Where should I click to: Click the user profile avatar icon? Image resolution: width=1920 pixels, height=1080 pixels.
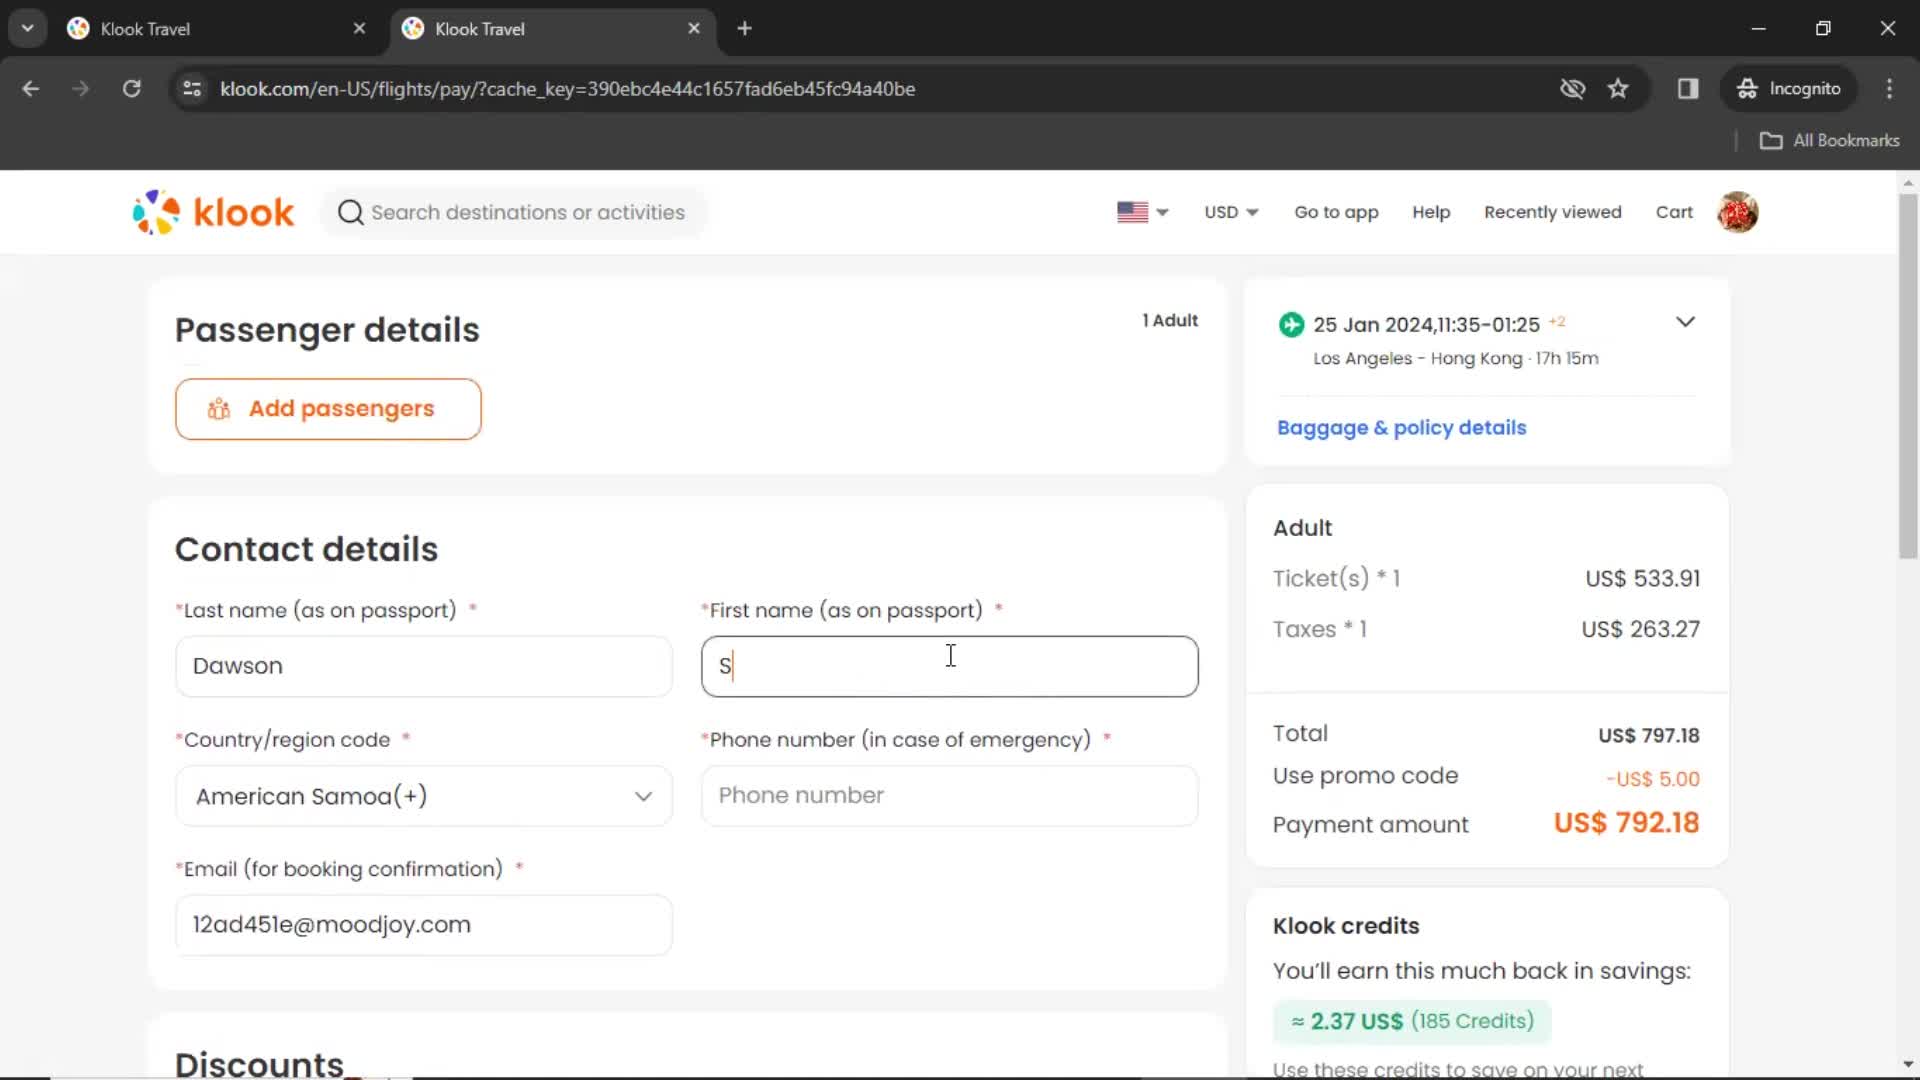[x=1741, y=211]
